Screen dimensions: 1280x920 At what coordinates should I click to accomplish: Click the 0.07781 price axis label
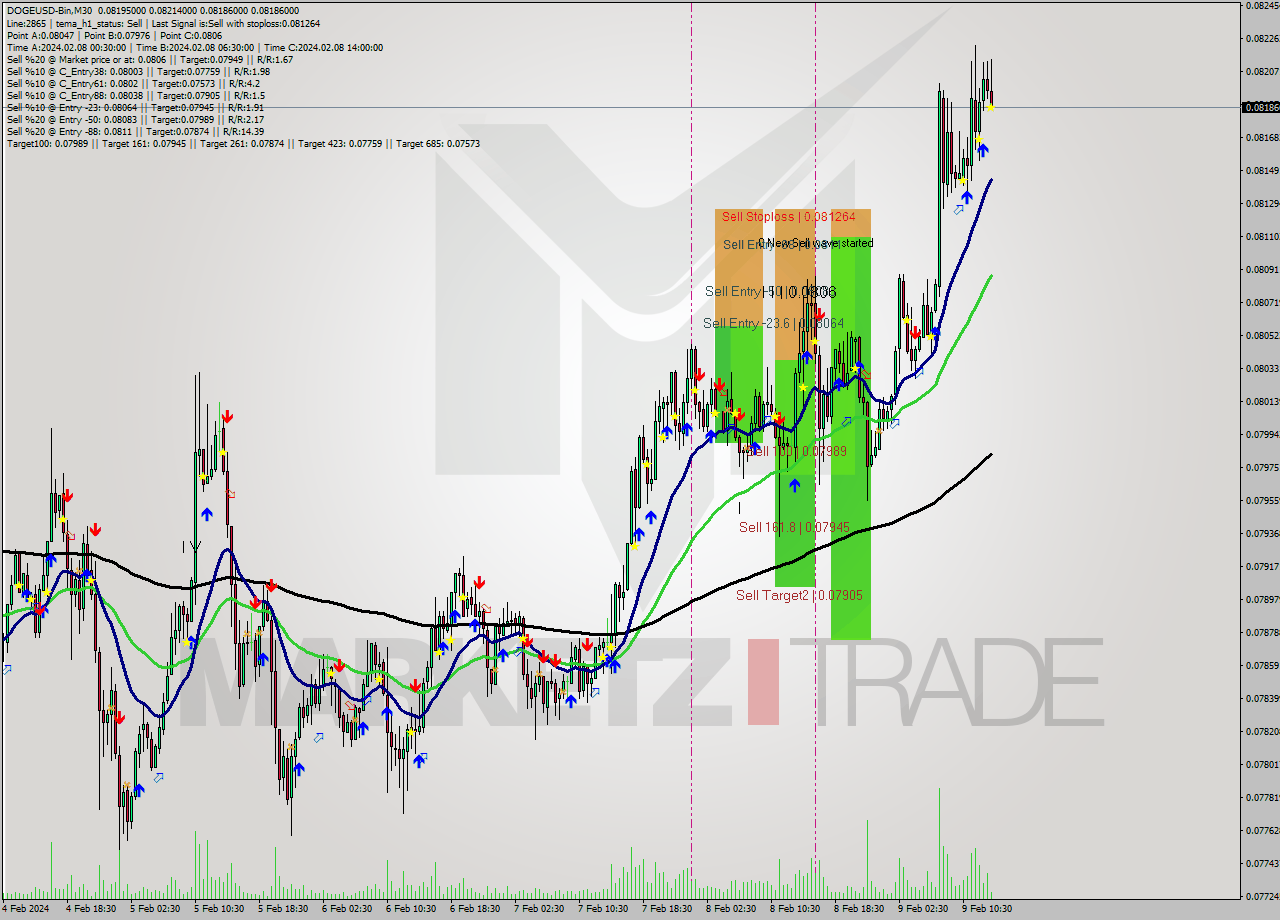click(1261, 797)
